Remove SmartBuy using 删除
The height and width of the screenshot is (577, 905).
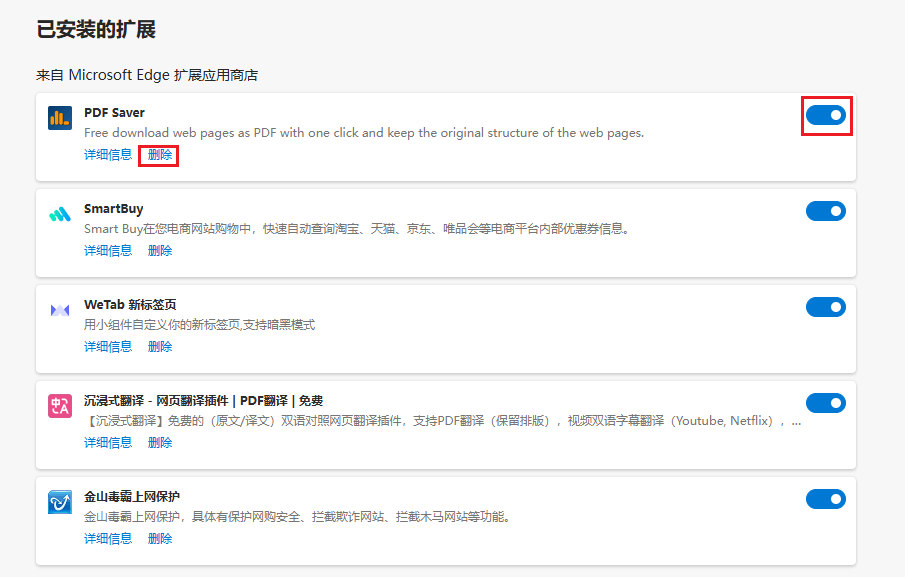click(x=158, y=250)
